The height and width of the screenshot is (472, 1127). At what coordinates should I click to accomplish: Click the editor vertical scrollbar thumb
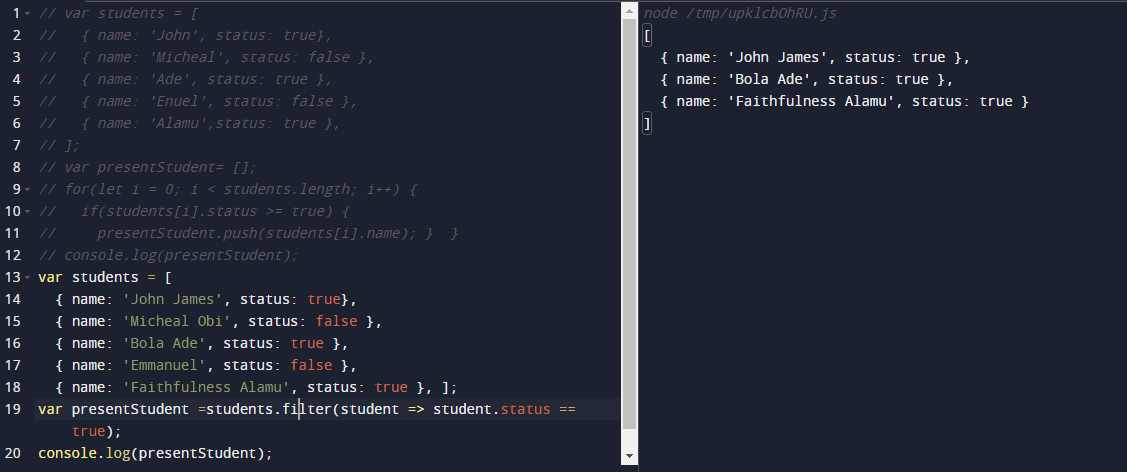tap(630, 224)
